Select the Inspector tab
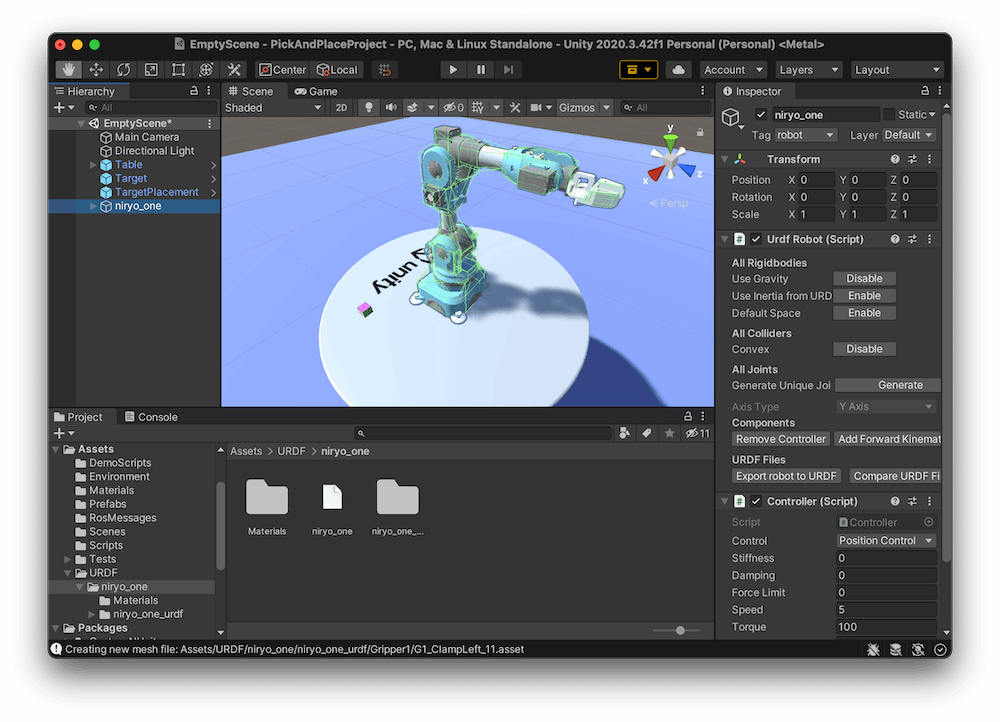This screenshot has width=1000, height=722. 752,91
